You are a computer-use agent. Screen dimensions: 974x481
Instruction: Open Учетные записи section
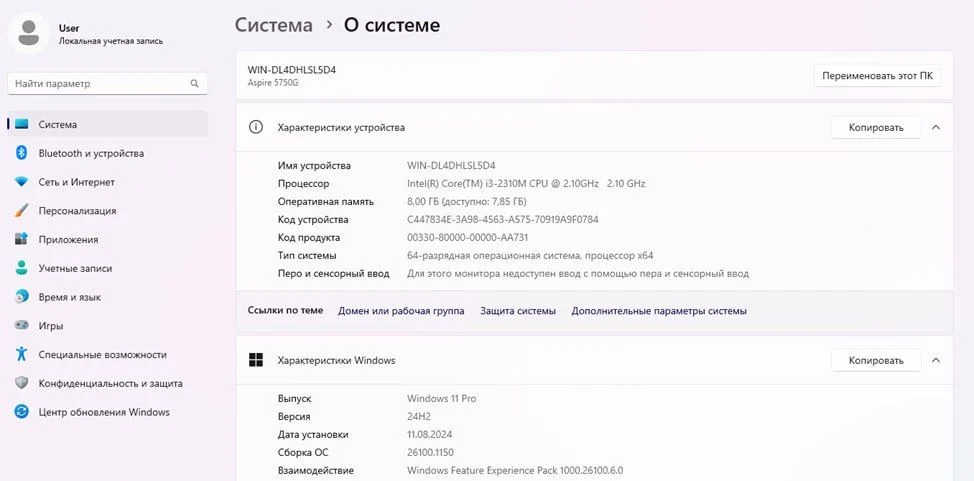pyautogui.click(x=107, y=268)
